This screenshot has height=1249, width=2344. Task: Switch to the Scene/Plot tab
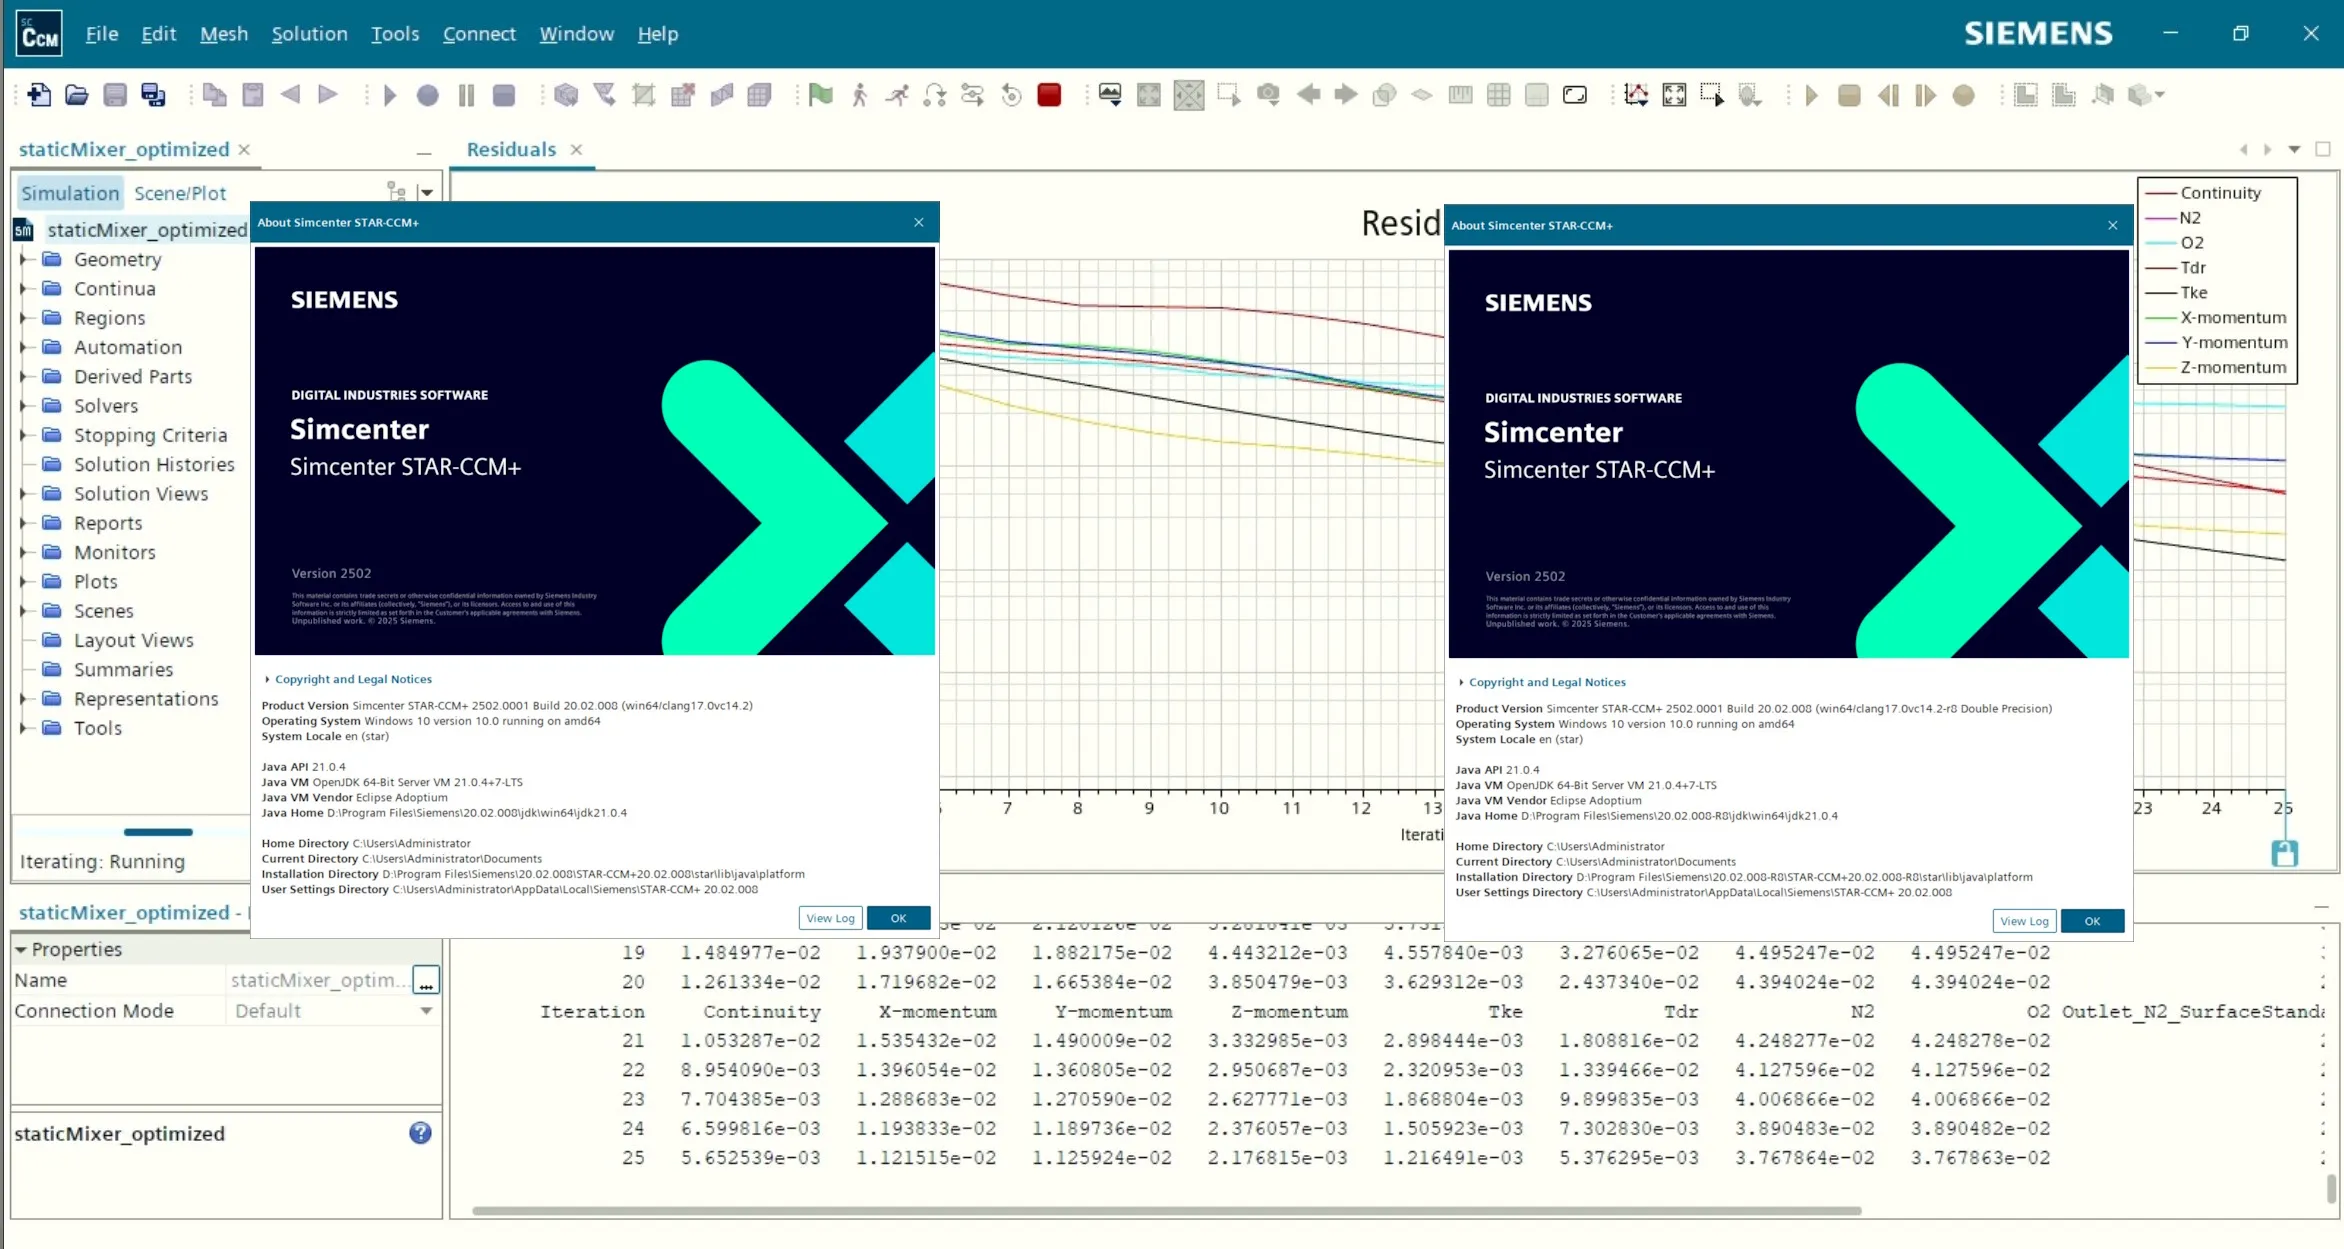(x=180, y=193)
